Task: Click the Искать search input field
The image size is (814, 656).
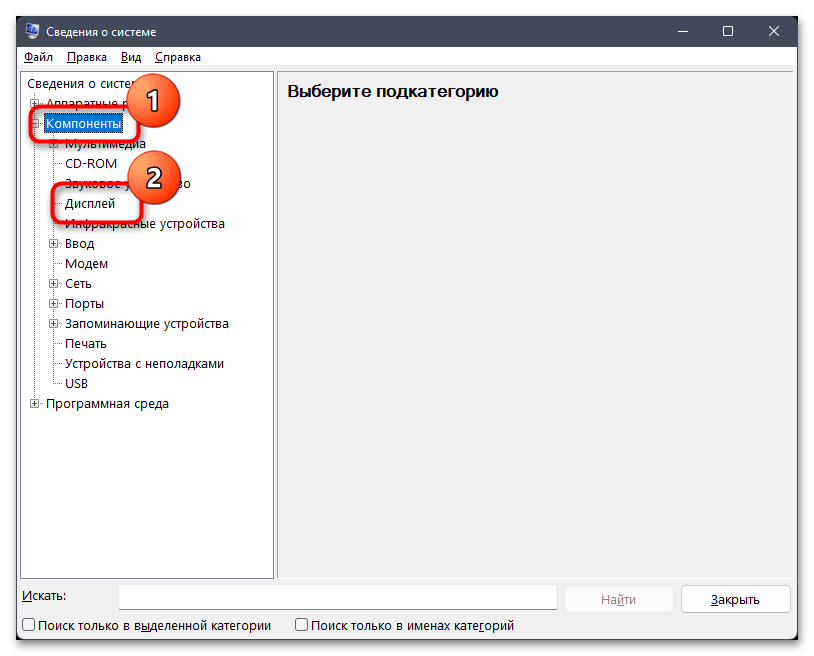Action: click(x=337, y=597)
